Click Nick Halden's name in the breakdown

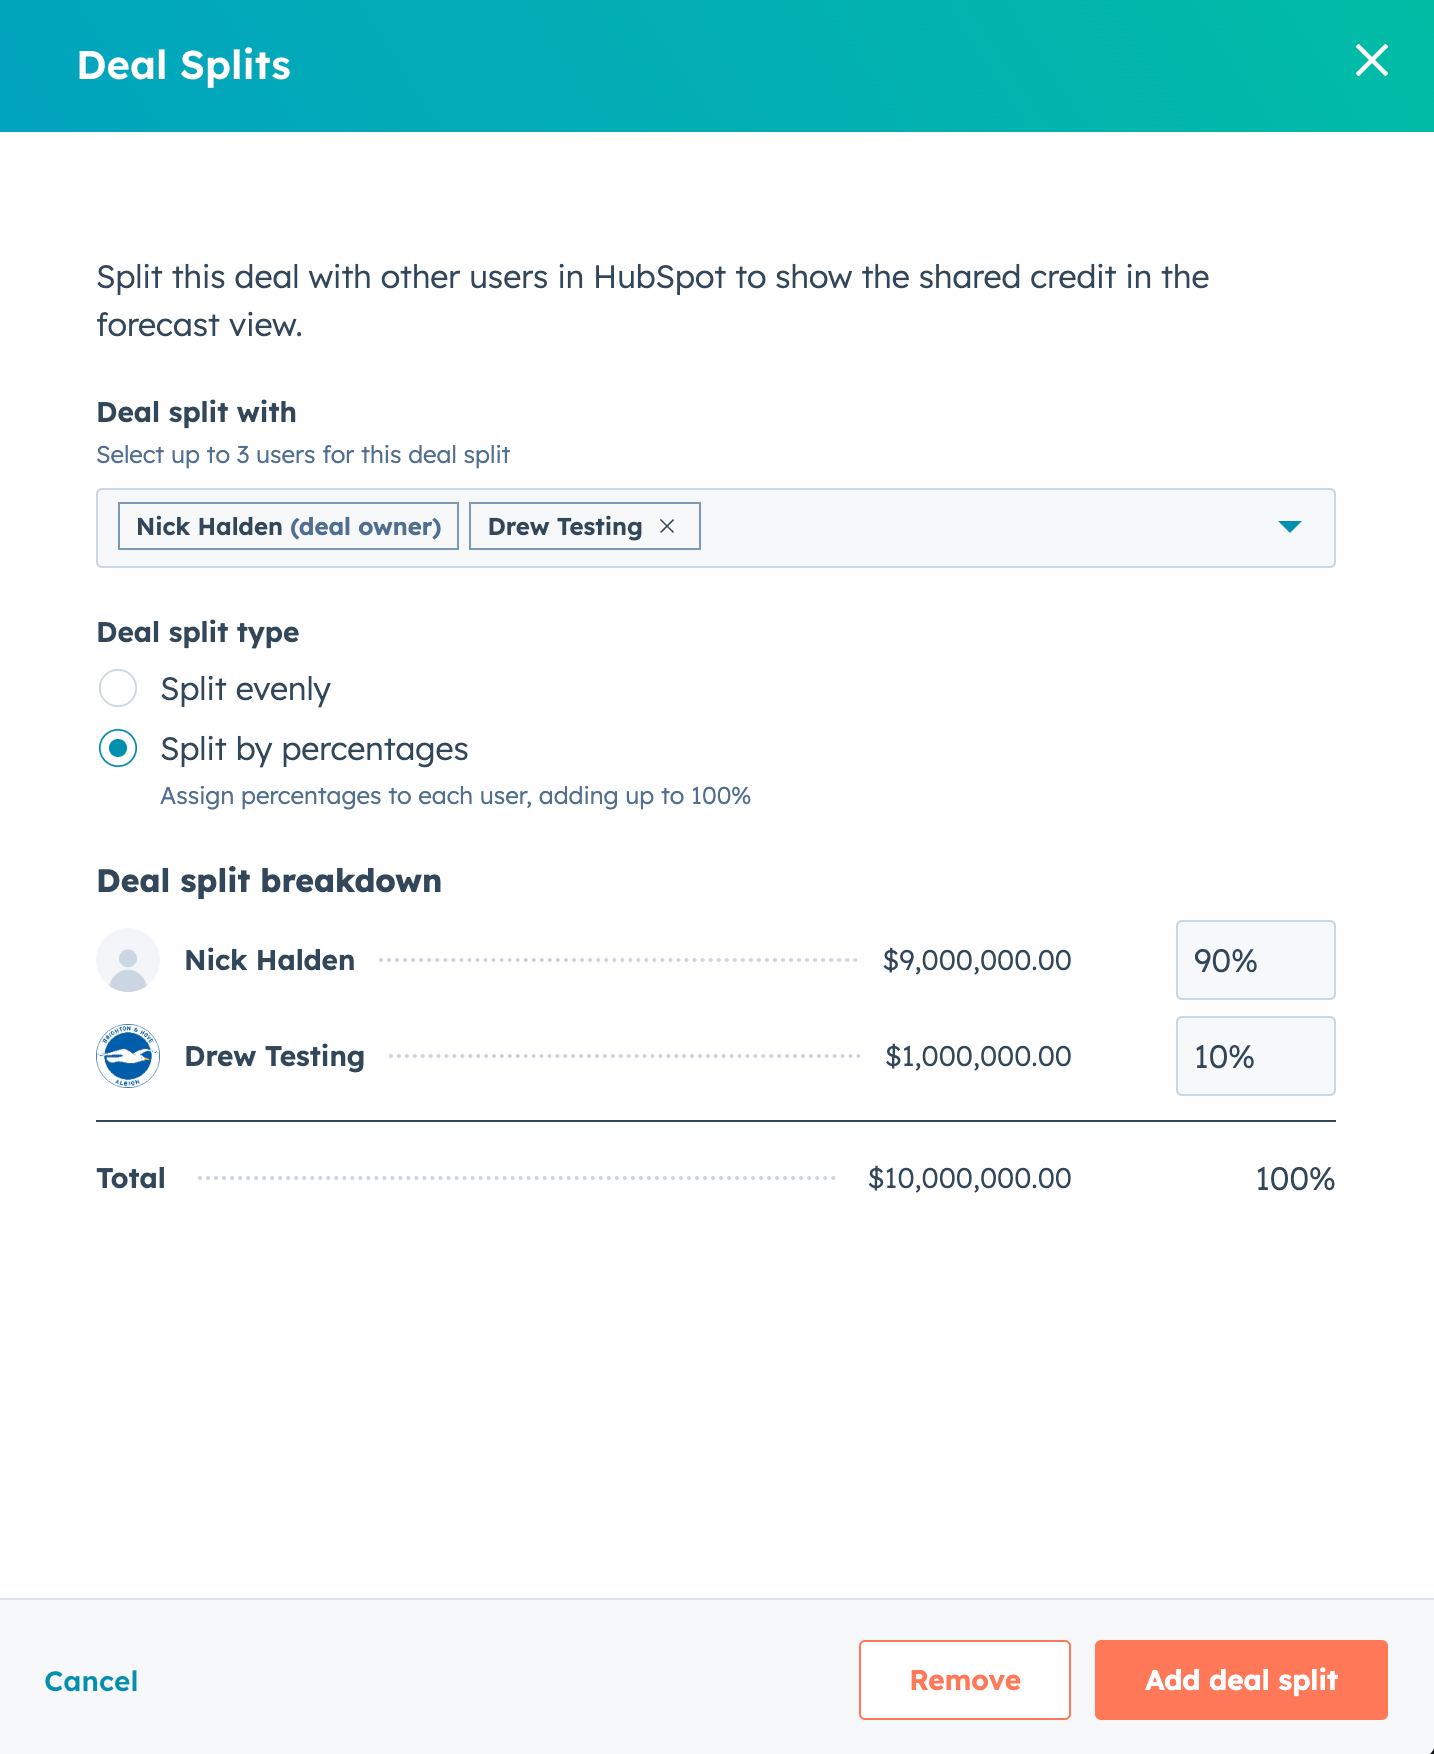(x=269, y=960)
